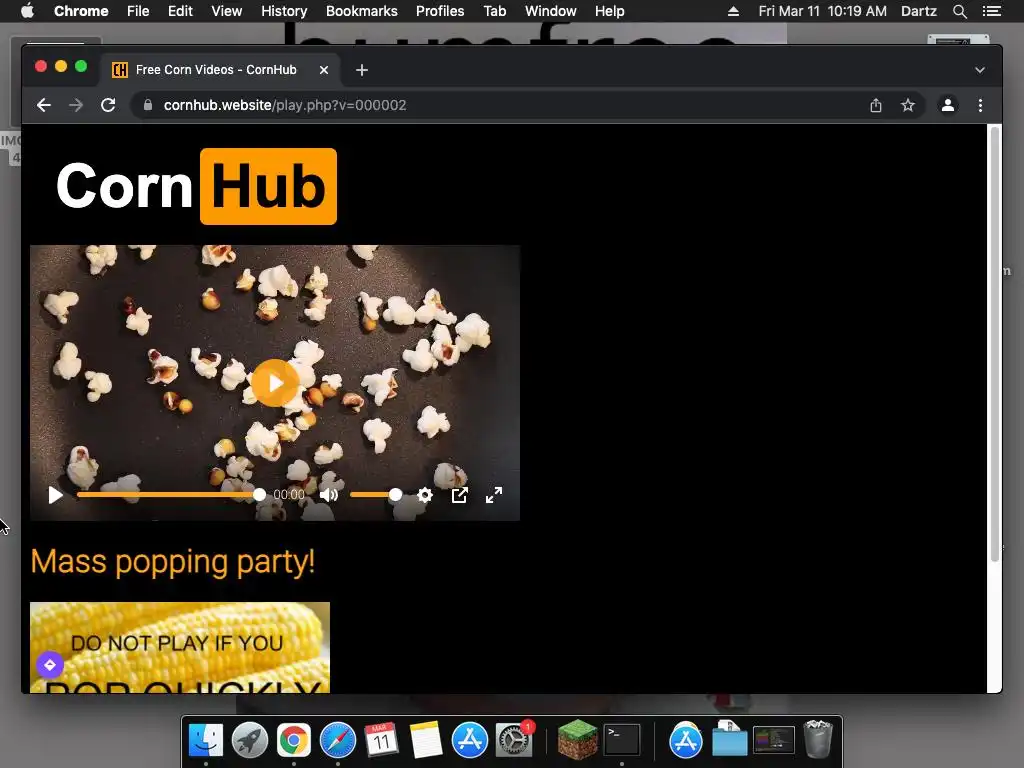This screenshot has width=1024, height=768.
Task: Open the Bookmarks menu
Action: coord(362,11)
